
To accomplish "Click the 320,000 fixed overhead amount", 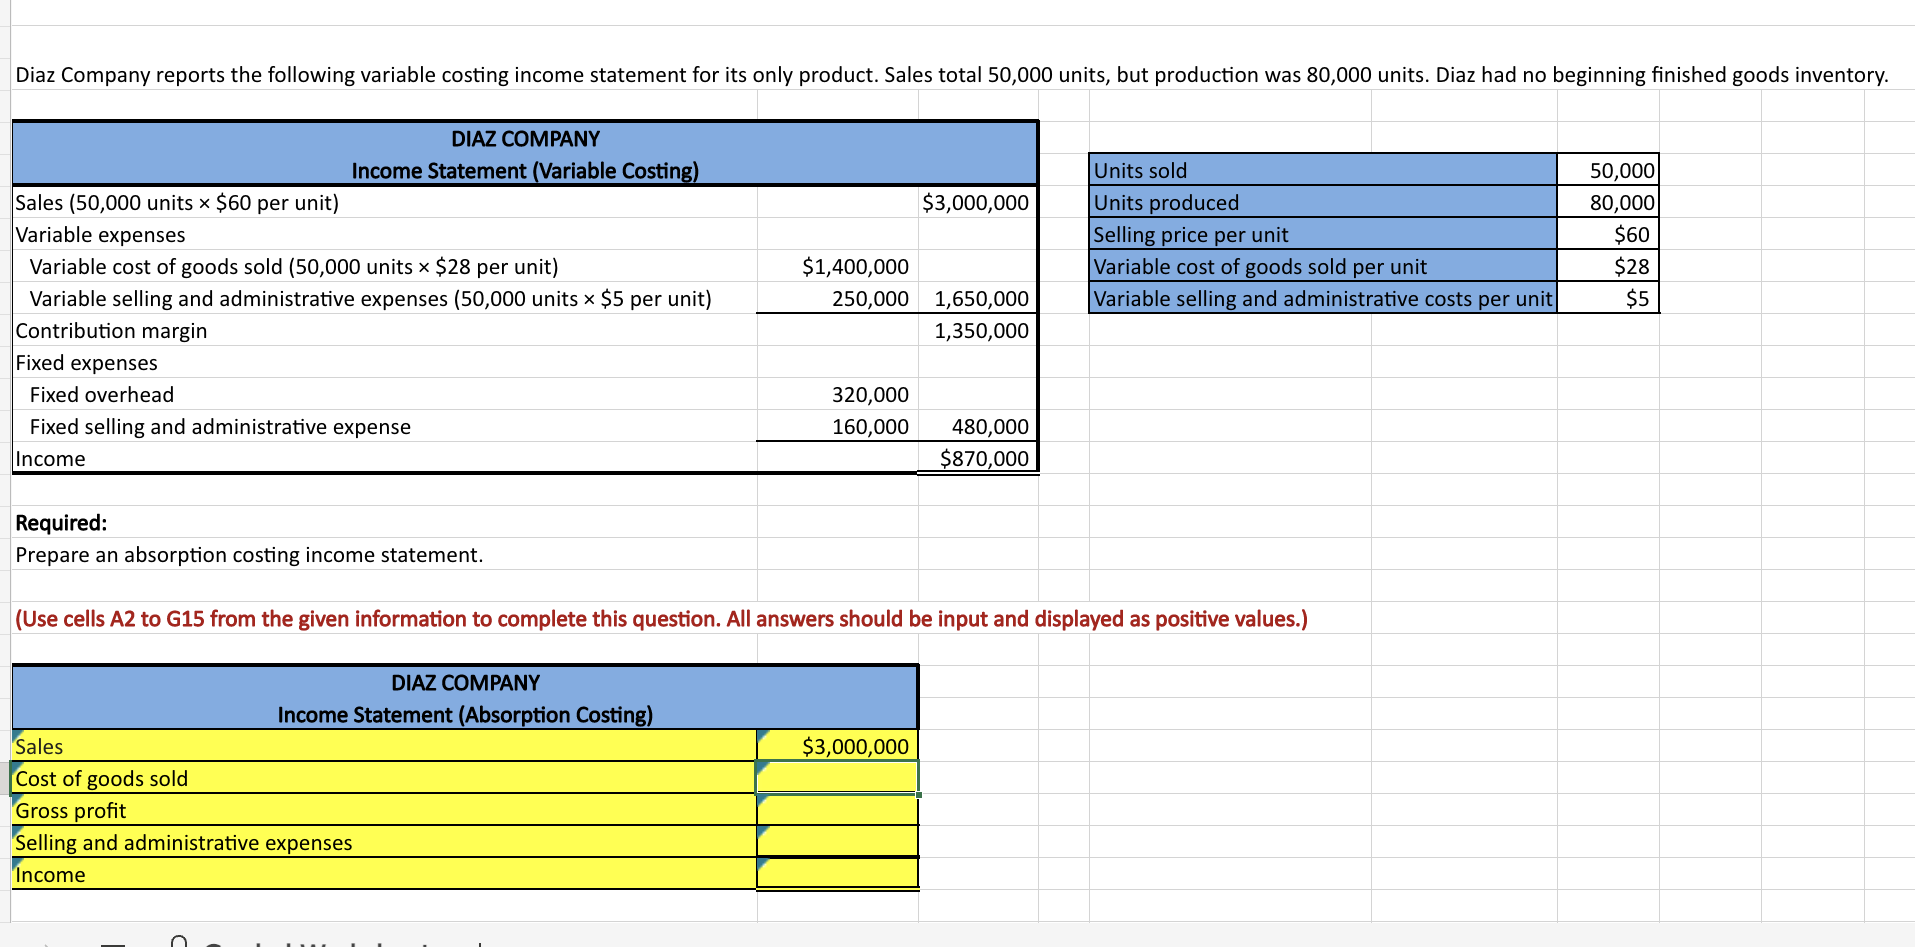I will click(870, 395).
